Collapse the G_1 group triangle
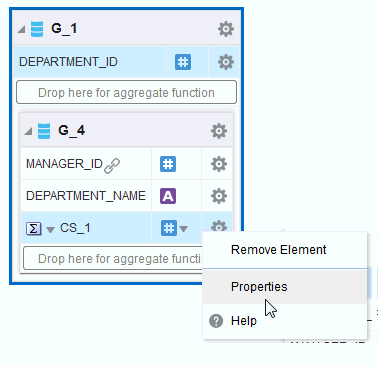The image size is (378, 366). [22, 30]
